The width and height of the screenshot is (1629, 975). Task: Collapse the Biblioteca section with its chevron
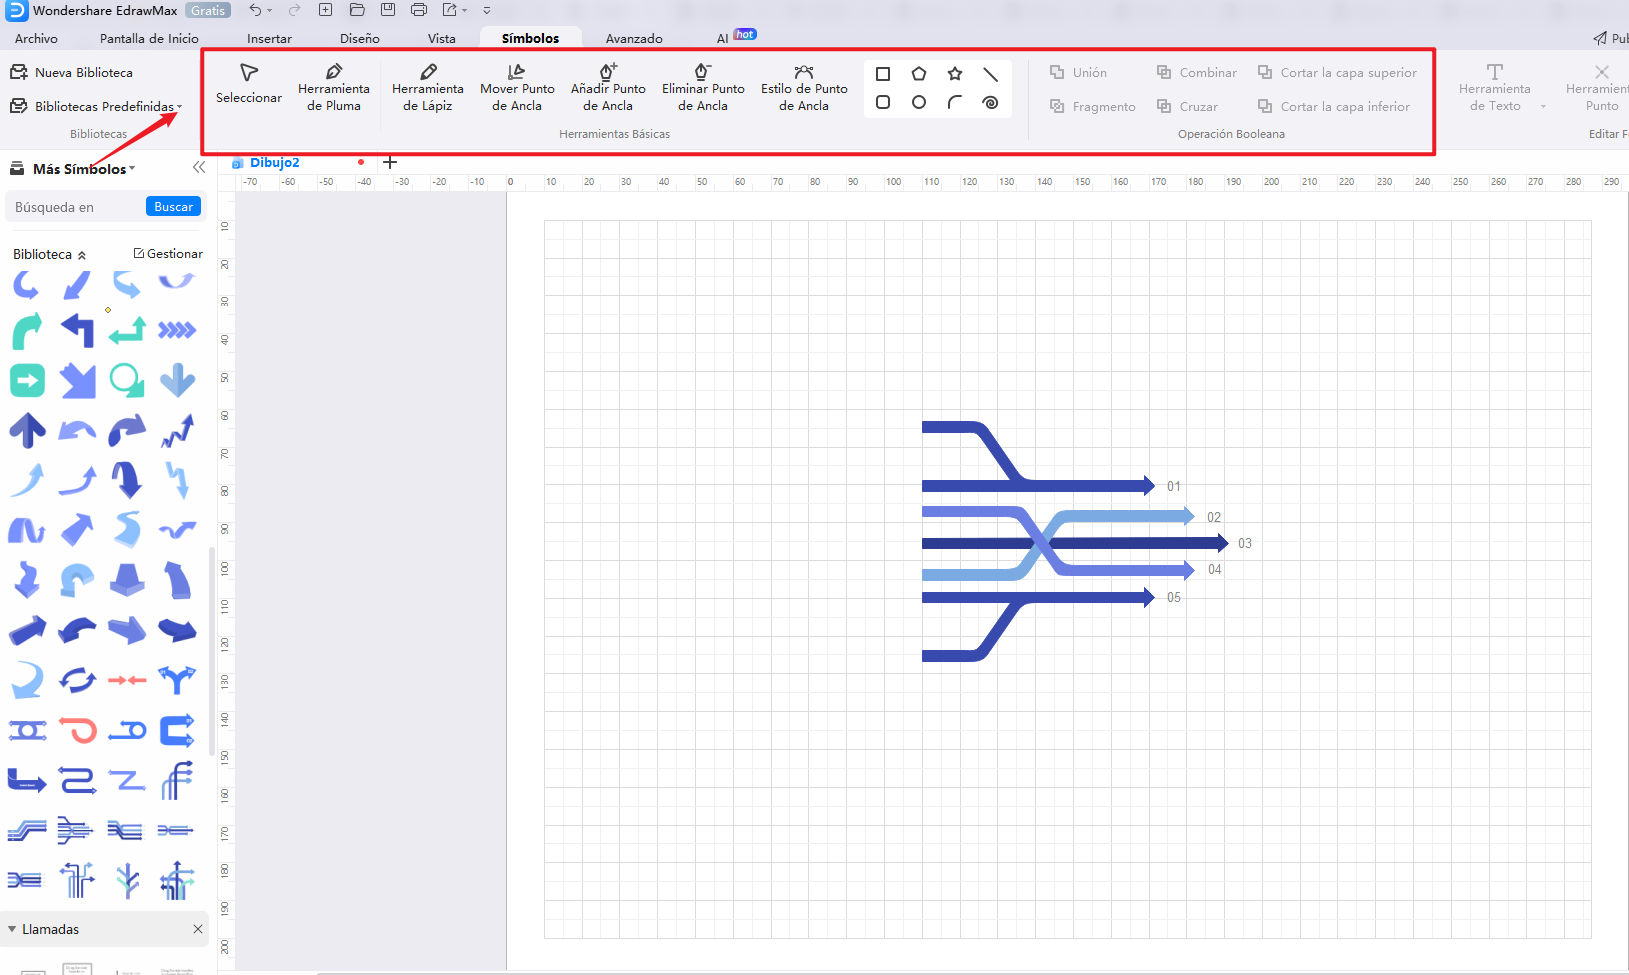point(82,254)
